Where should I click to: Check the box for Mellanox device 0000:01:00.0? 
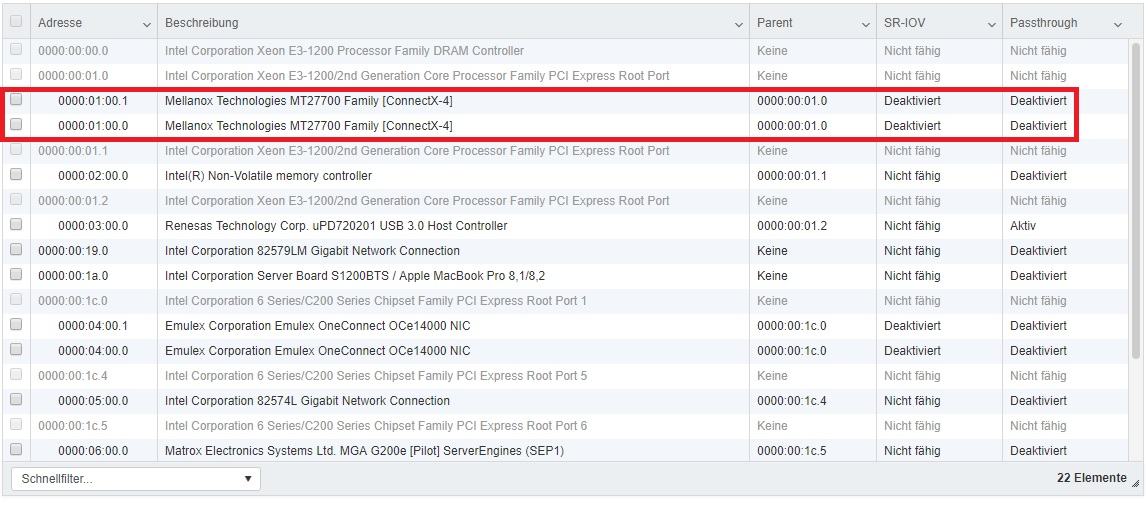coord(16,125)
